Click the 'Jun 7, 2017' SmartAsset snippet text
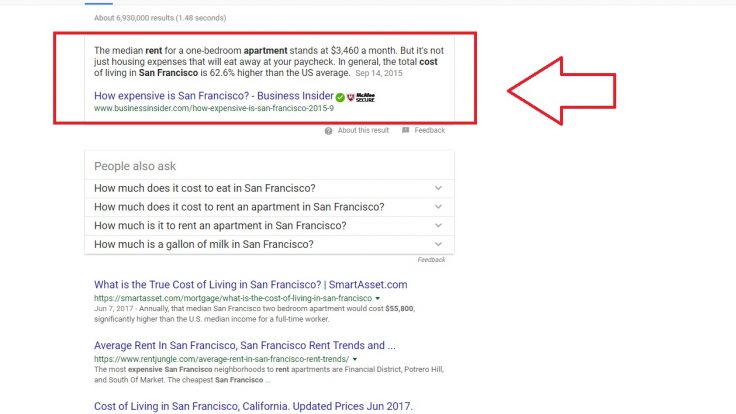Image resolution: width=736 pixels, height=414 pixels. pos(254,314)
